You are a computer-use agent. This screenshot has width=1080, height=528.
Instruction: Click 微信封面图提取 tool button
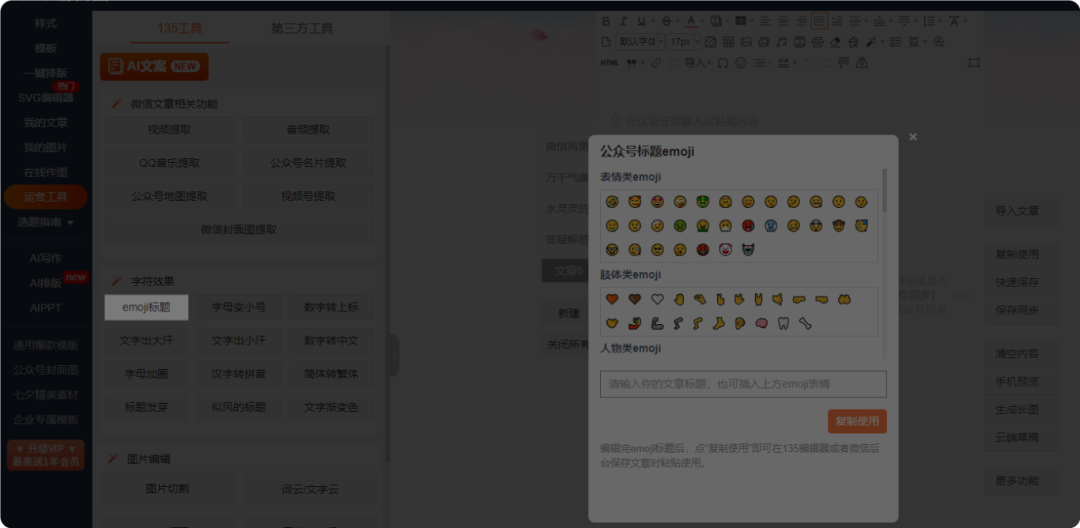pyautogui.click(x=238, y=229)
